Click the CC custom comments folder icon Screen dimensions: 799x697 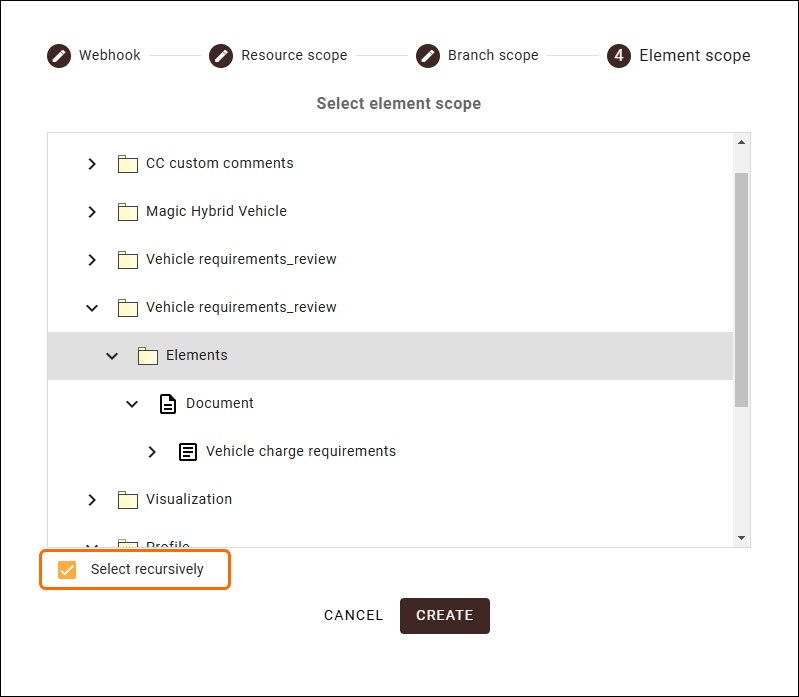127,164
